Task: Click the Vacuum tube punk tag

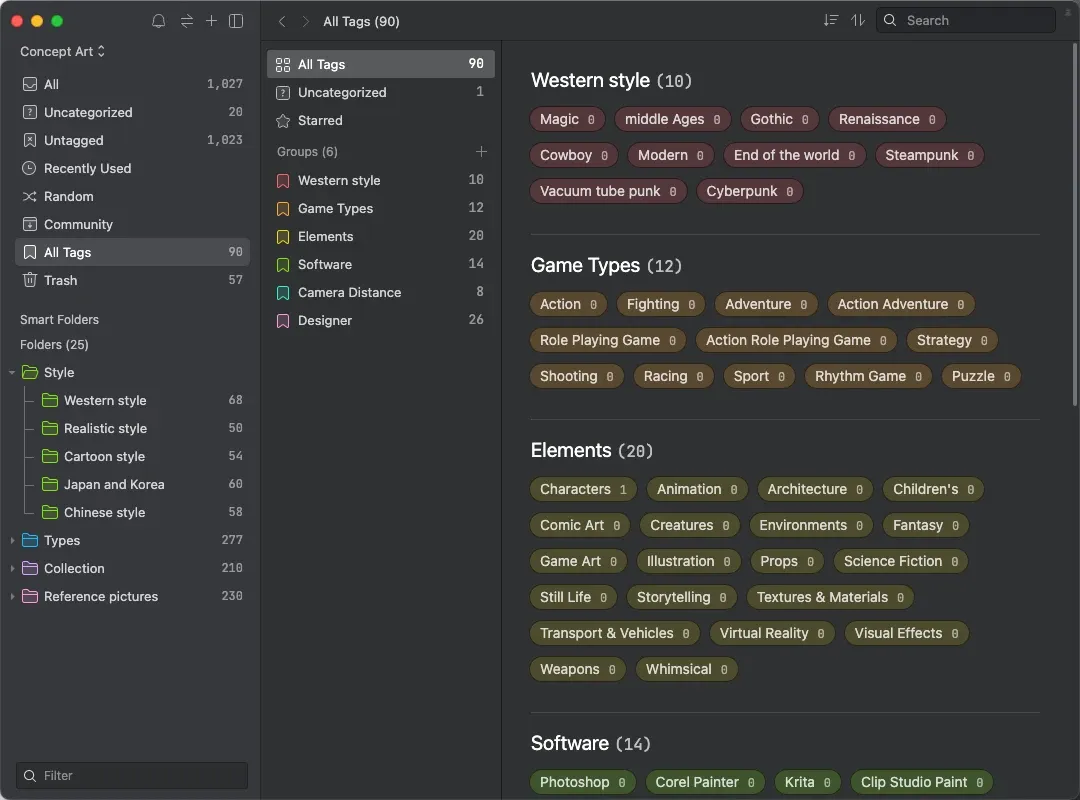Action: coord(608,191)
